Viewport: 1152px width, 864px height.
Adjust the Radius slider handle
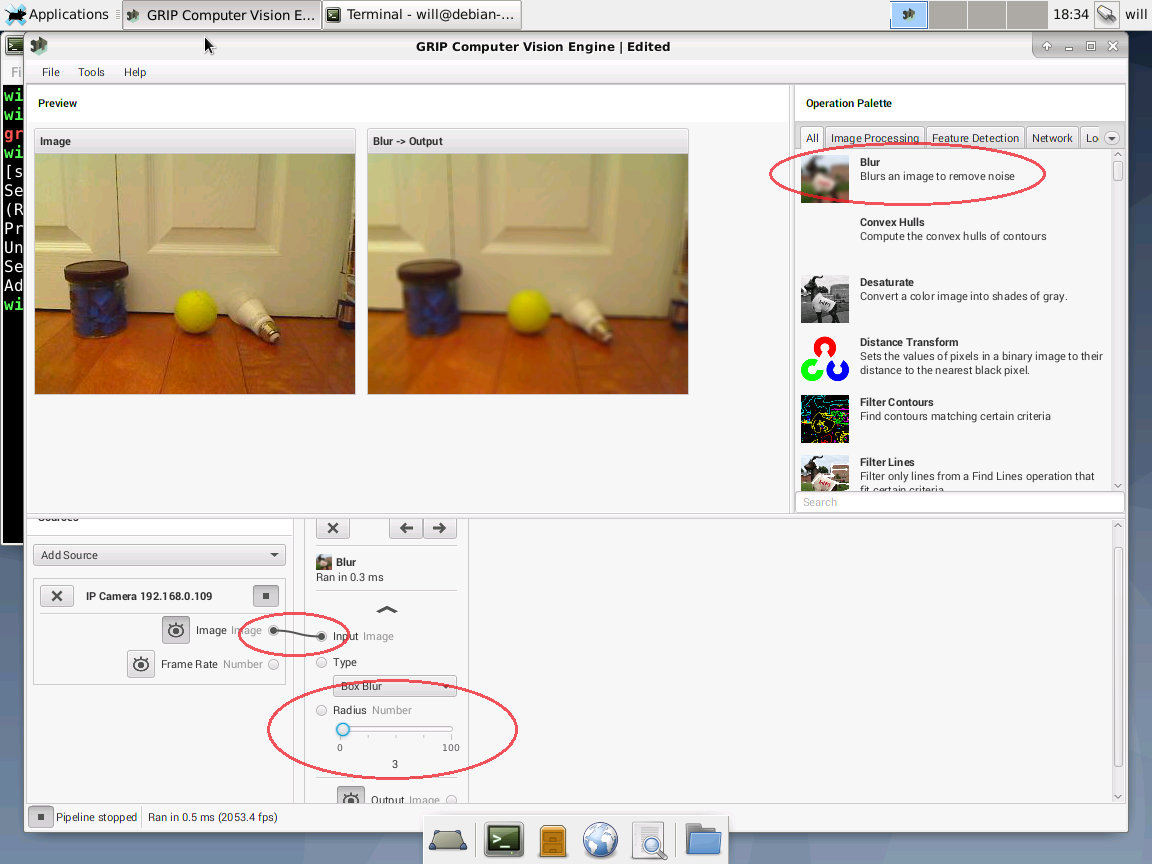(x=343, y=729)
